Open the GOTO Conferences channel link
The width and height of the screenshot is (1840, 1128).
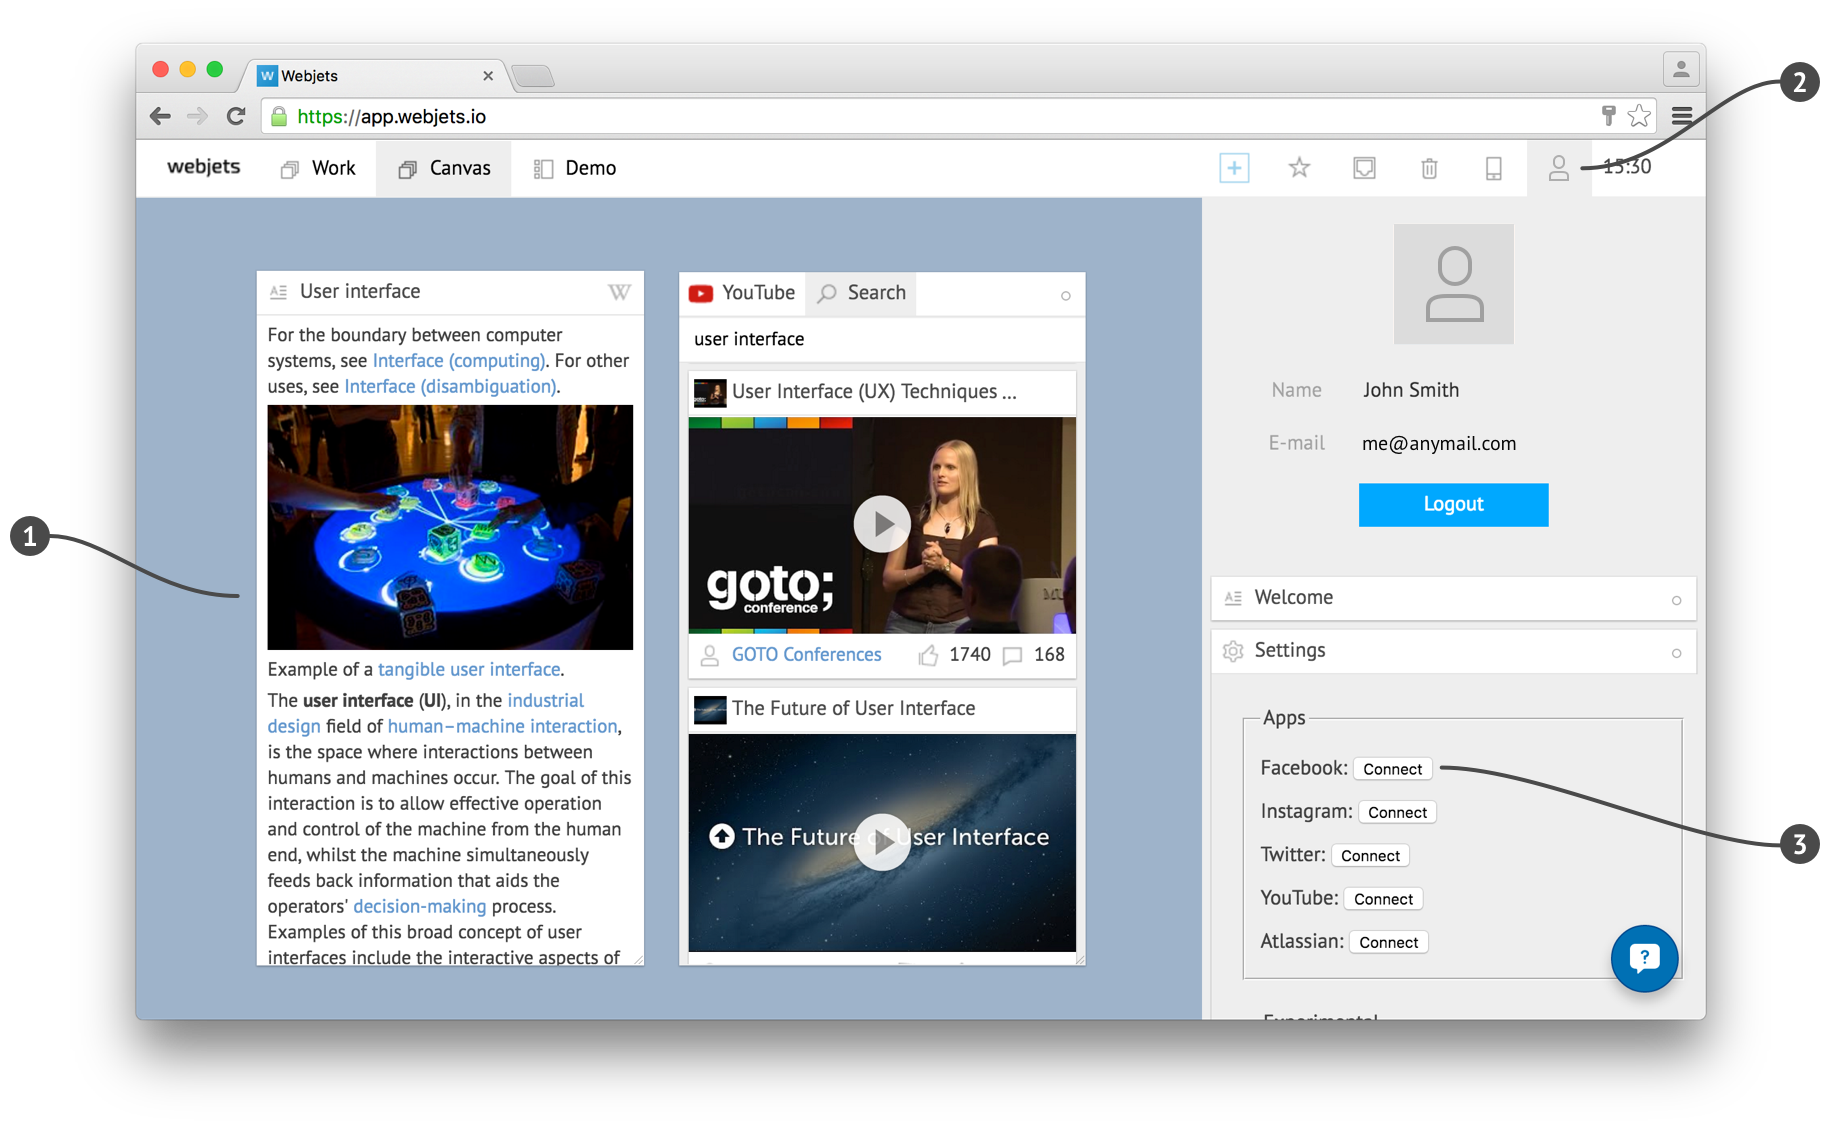pos(806,655)
